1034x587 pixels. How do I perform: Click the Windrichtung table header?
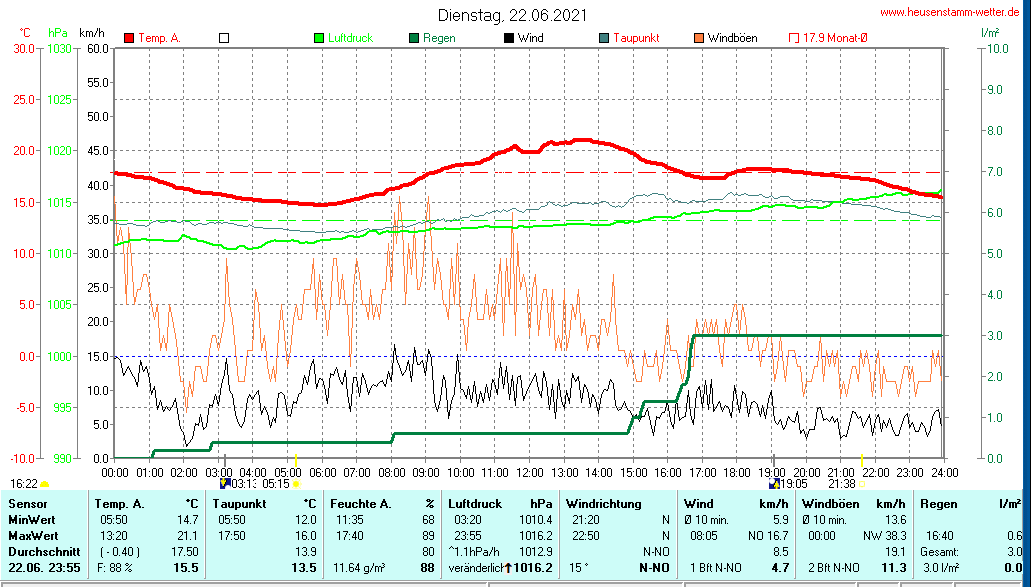[603, 504]
